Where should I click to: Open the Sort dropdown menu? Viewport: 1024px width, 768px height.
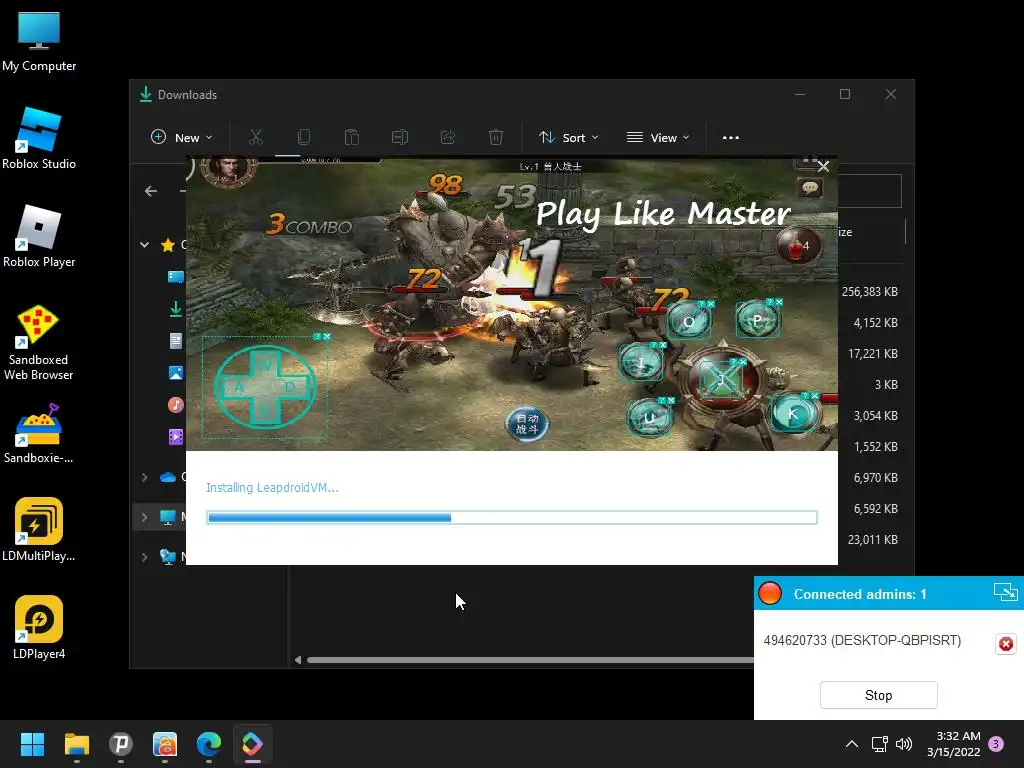pyautogui.click(x=568, y=138)
